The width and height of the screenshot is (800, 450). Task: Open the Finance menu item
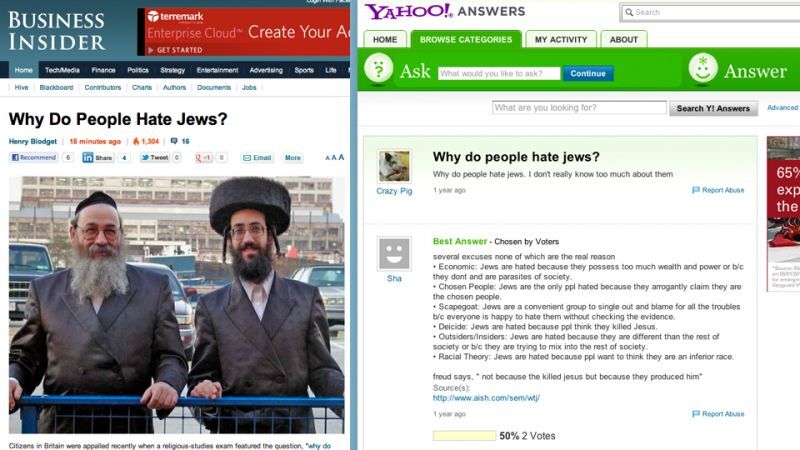[x=104, y=70]
